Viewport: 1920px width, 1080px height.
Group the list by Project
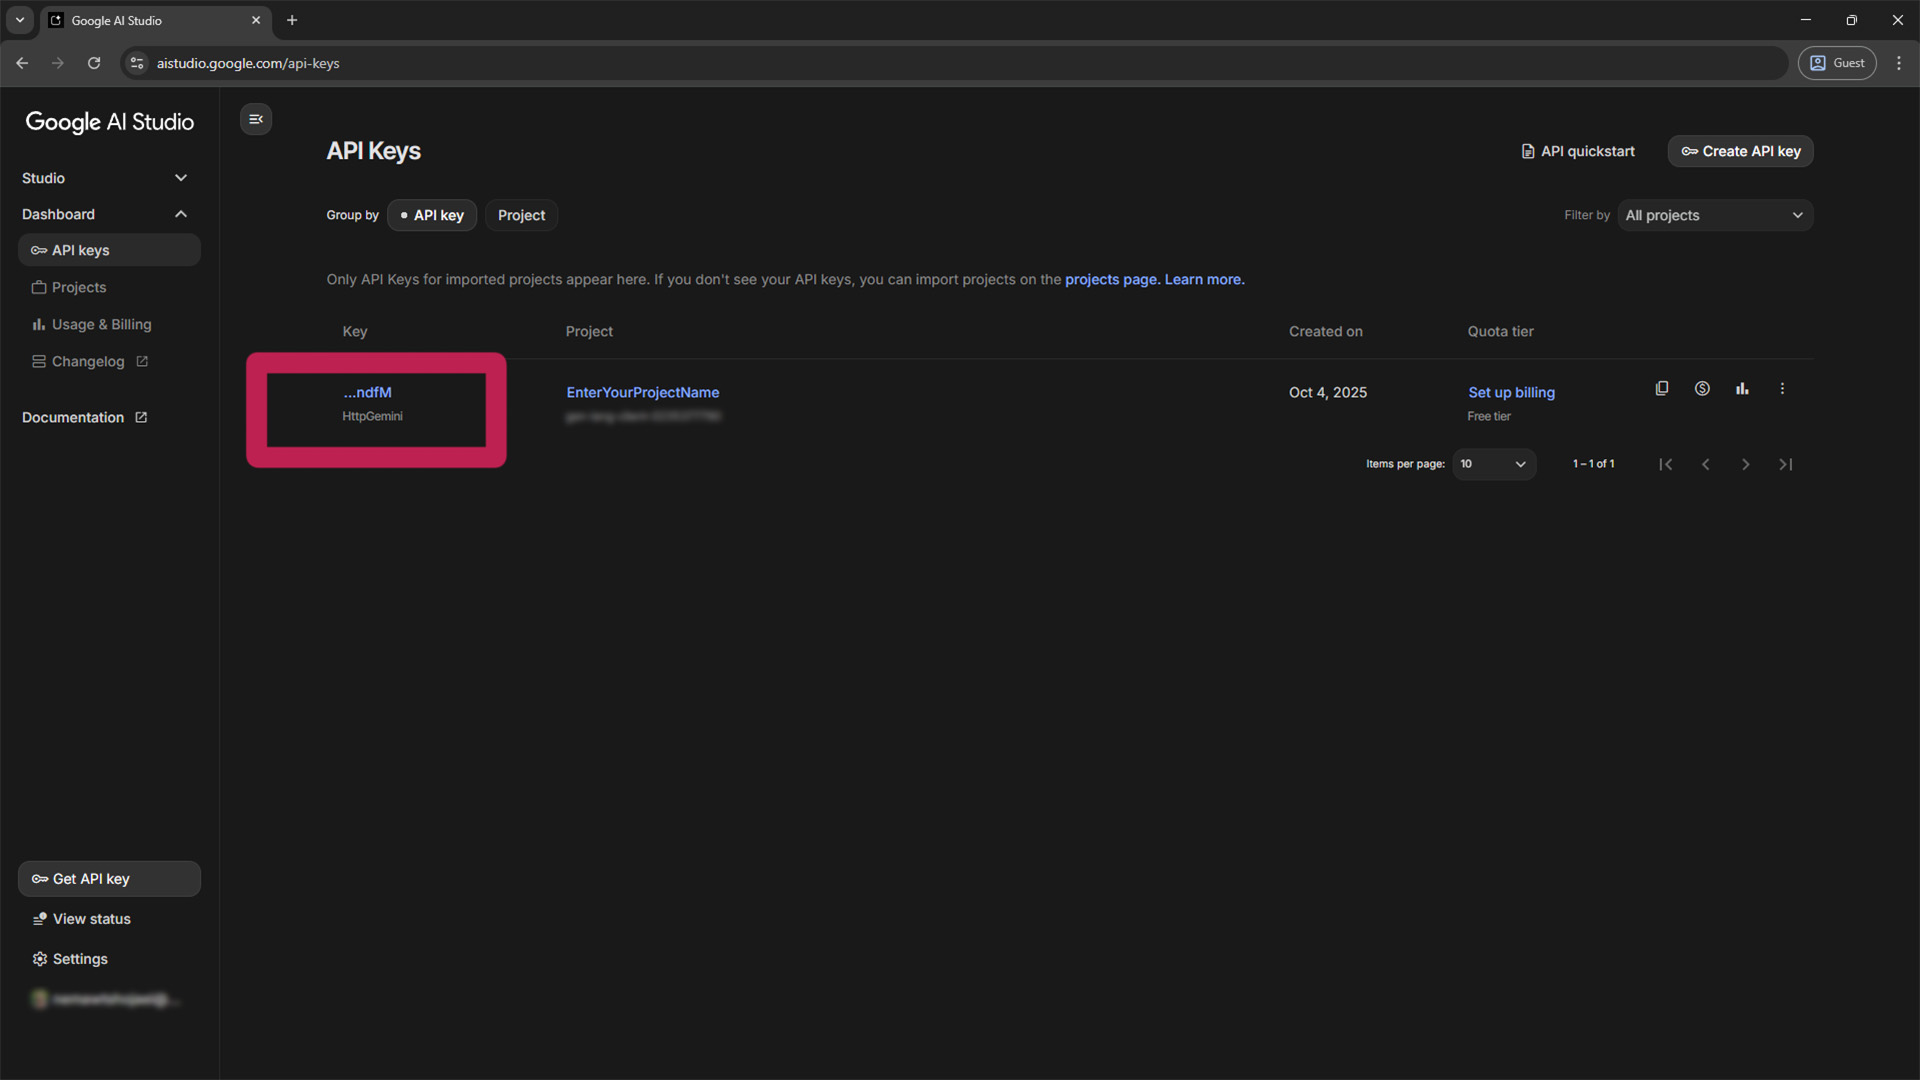[521, 215]
